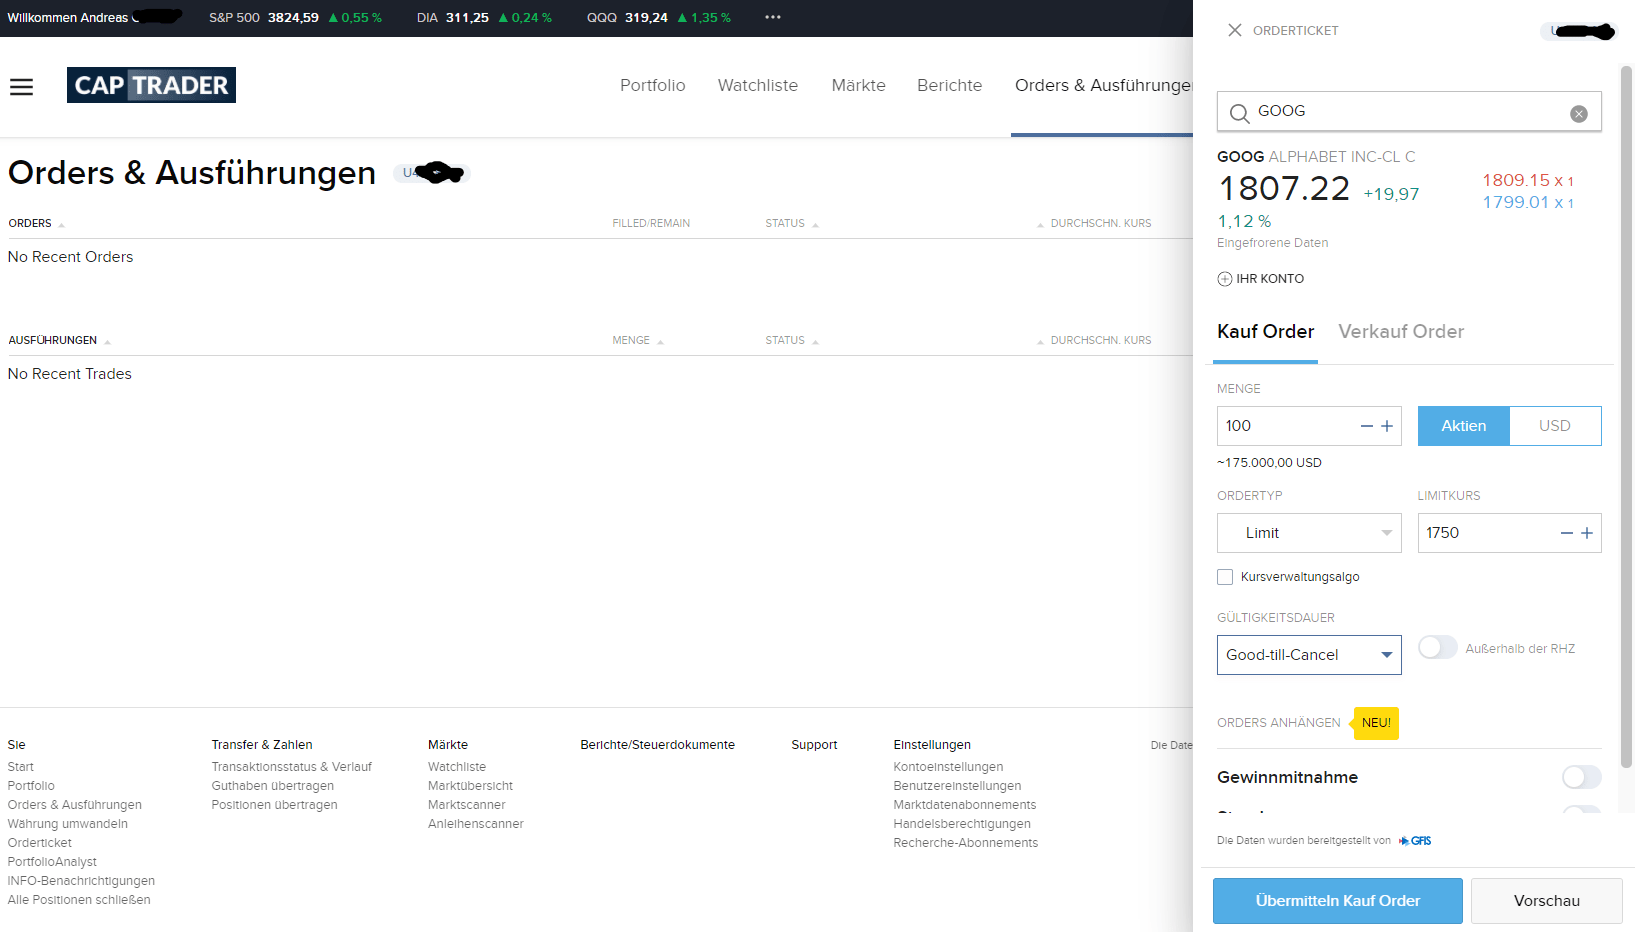Viewport: 1643px width, 932px height.
Task: Select Aktien as the quantity unit
Action: 1464,426
